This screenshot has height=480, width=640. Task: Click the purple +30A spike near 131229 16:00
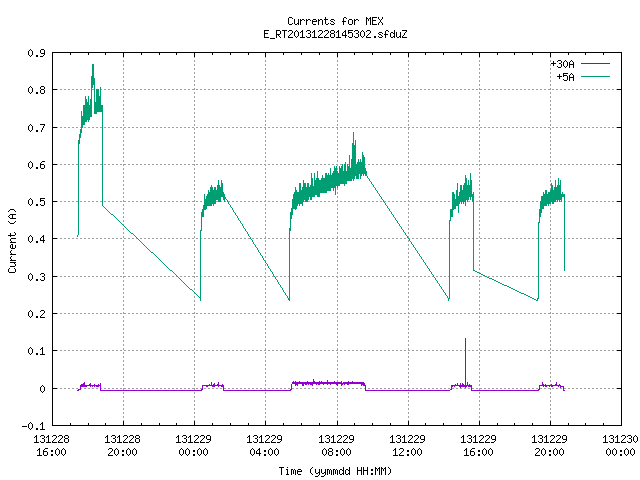pos(465,361)
